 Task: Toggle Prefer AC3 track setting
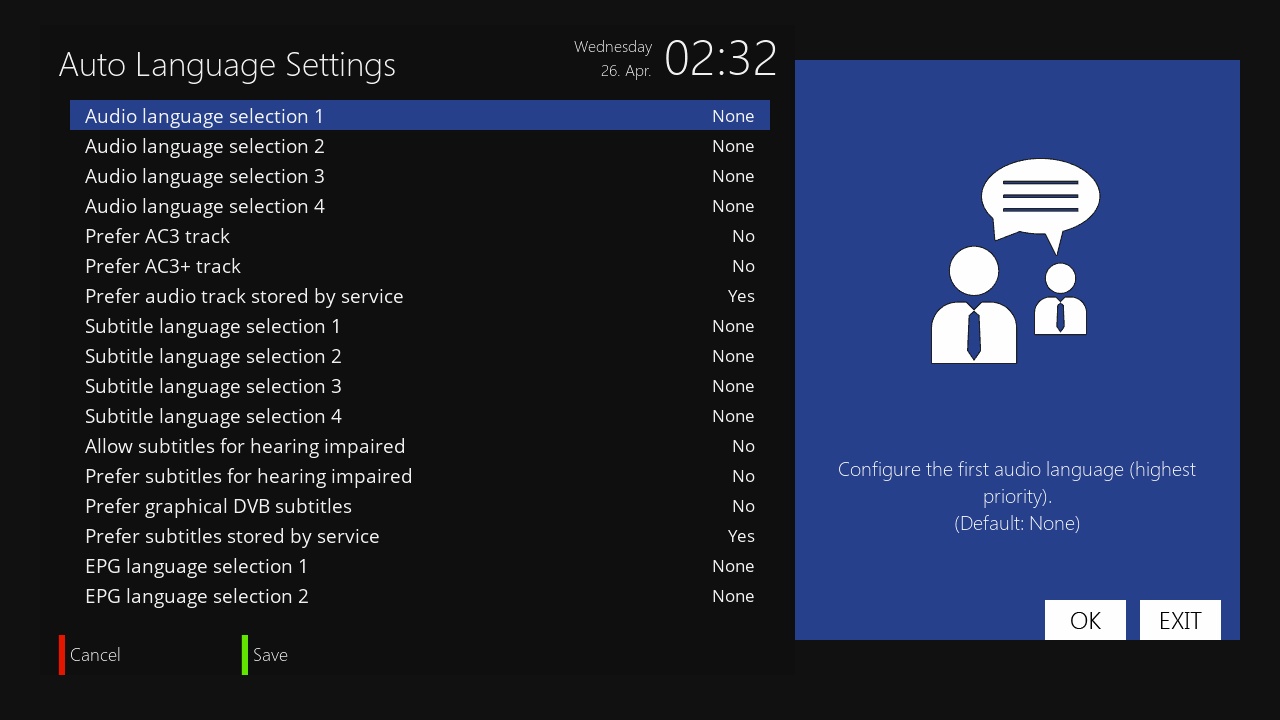tap(420, 236)
